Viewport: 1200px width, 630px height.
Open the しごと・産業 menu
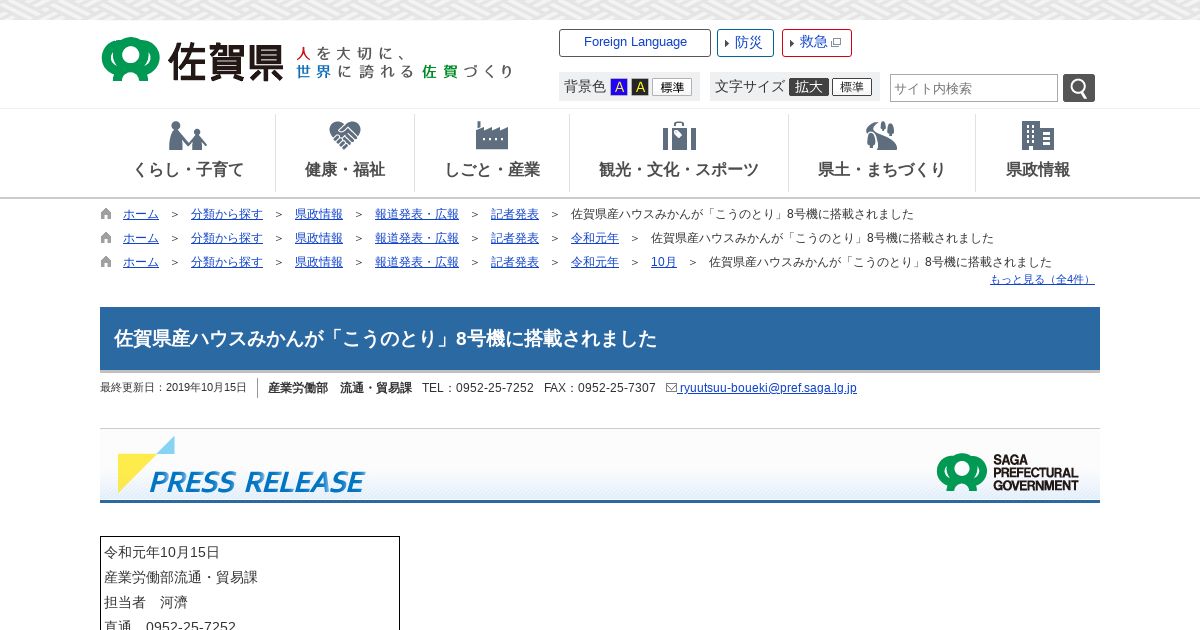(492, 153)
